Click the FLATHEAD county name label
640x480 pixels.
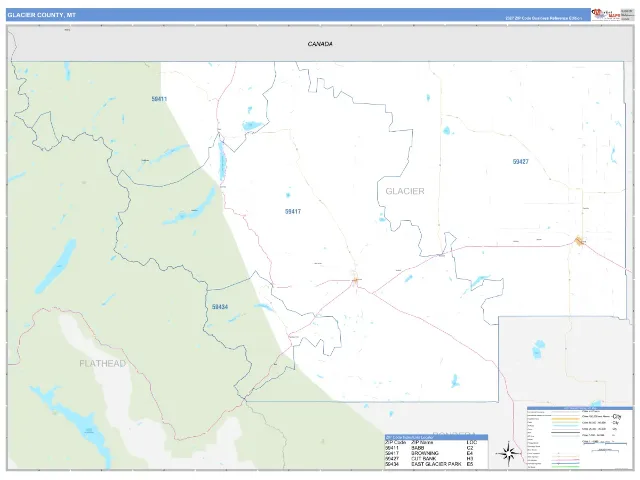coord(102,363)
